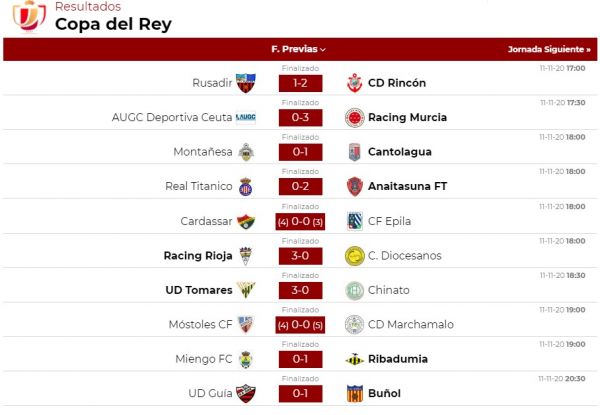This screenshot has width=600, height=415.
Task: Click the UD Guía 0-1 score box
Action: [300, 393]
